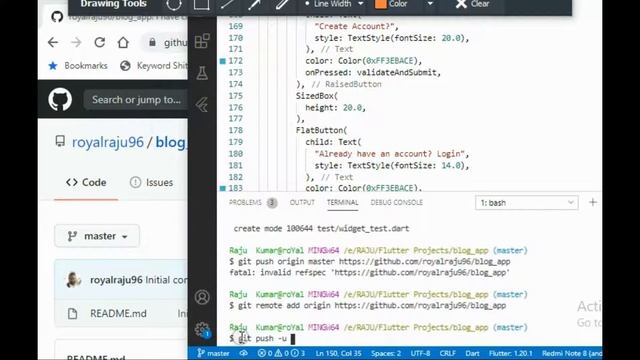The width and height of the screenshot is (640, 360).
Task: Click the orange Color swatch
Action: tap(380, 4)
